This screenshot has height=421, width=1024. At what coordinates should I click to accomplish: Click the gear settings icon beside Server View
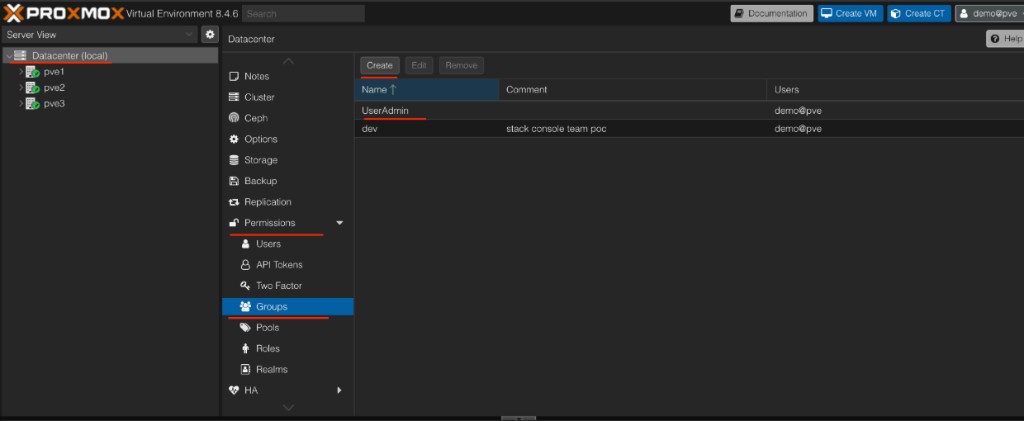pyautogui.click(x=210, y=35)
